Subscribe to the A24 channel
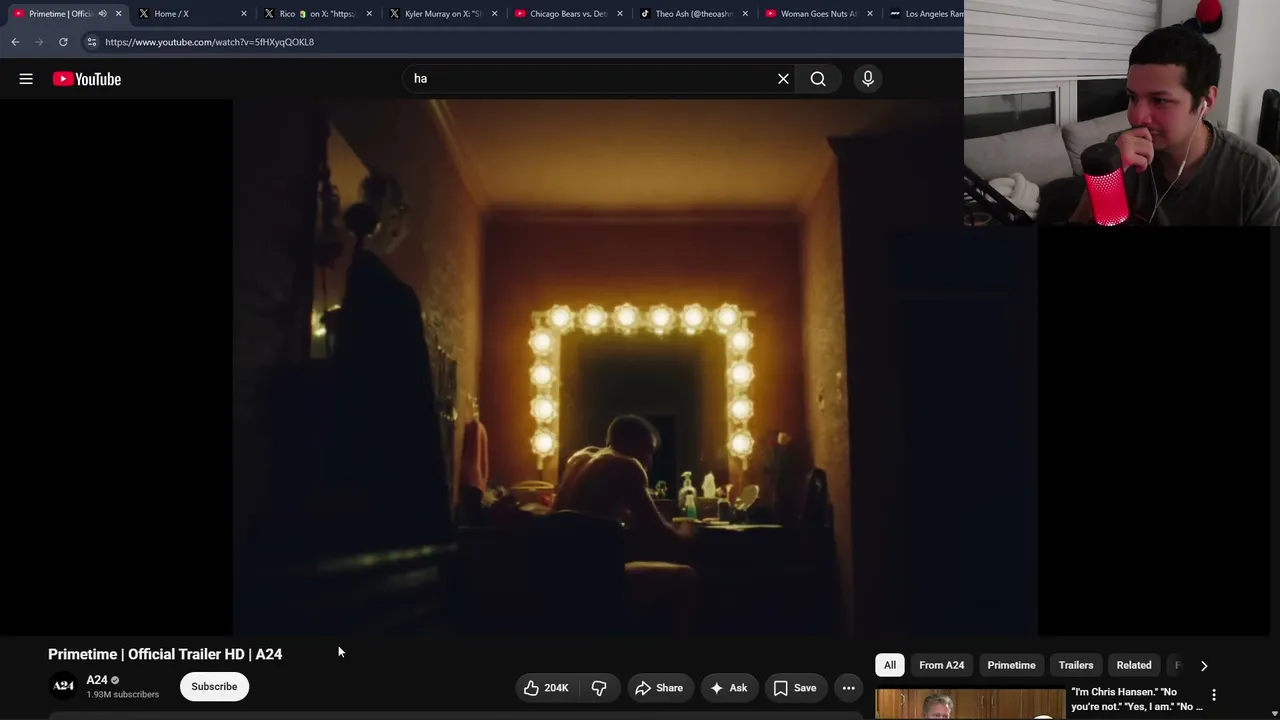Image resolution: width=1280 pixels, height=720 pixels. tap(214, 687)
